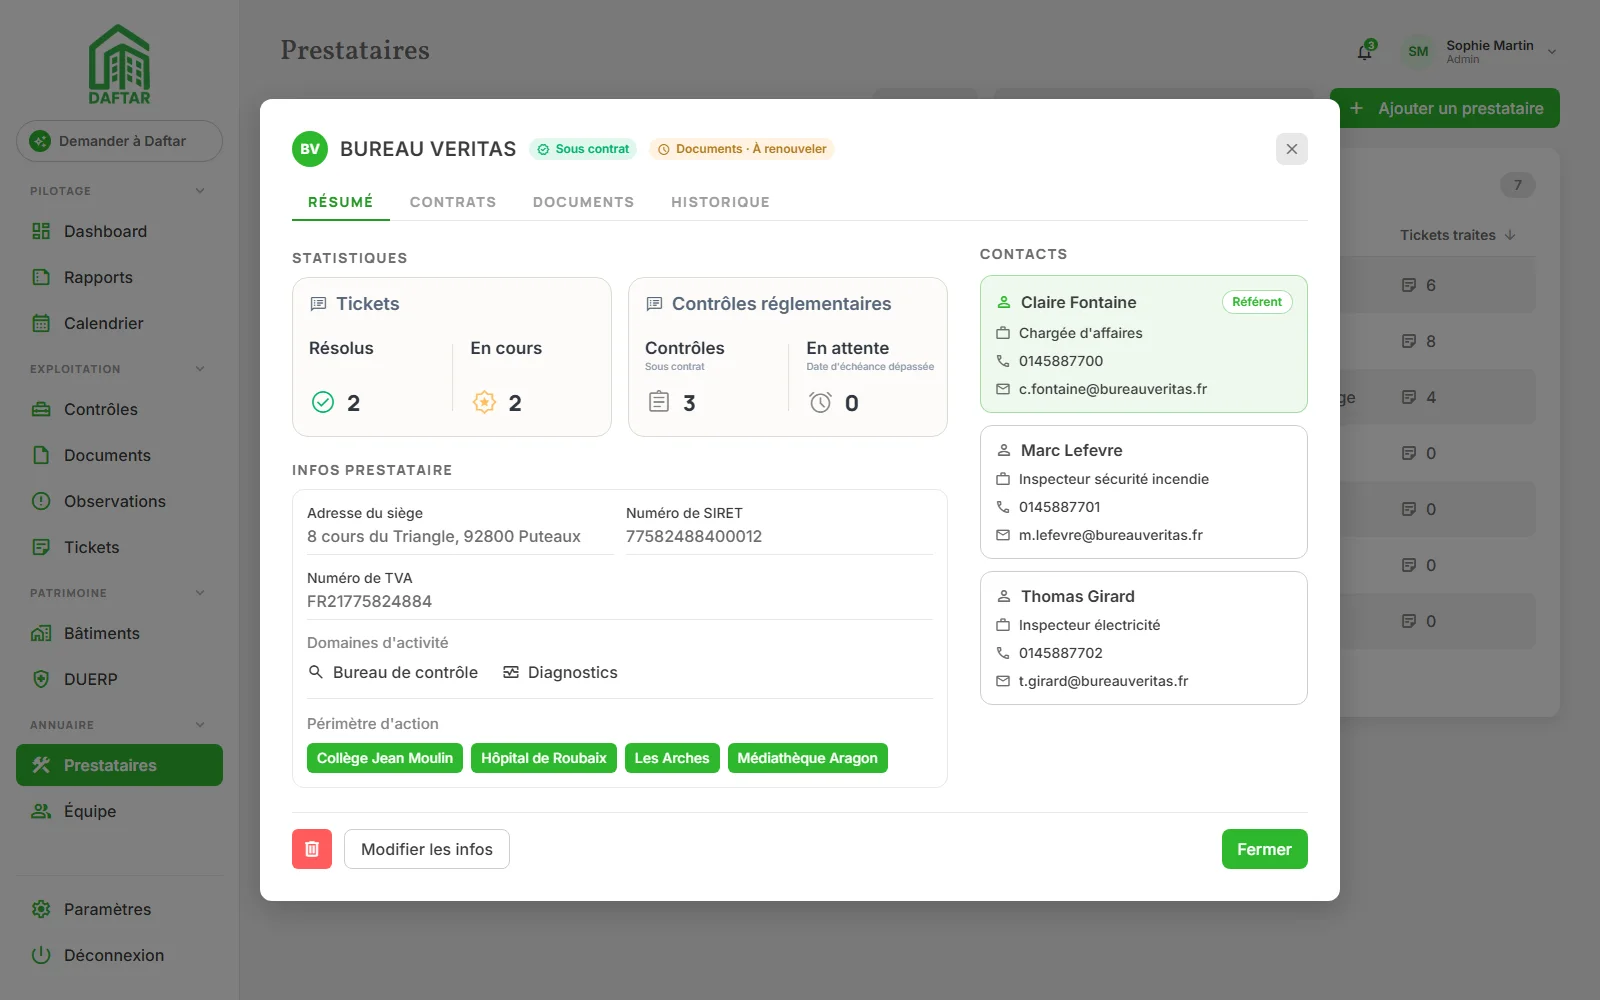The height and width of the screenshot is (1000, 1600).
Task: Click the Hôpital de Roubaix tag
Action: point(544,758)
